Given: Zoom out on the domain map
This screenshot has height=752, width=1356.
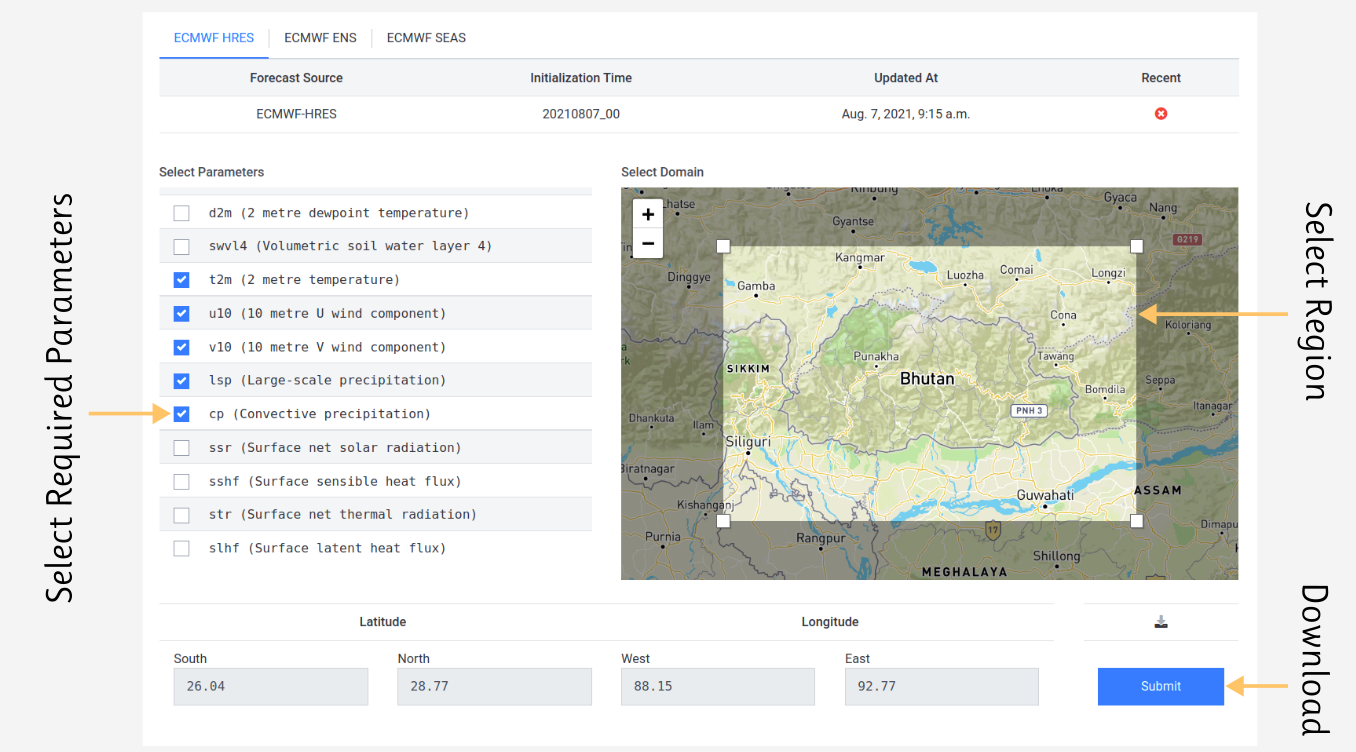Looking at the screenshot, I should [x=648, y=243].
